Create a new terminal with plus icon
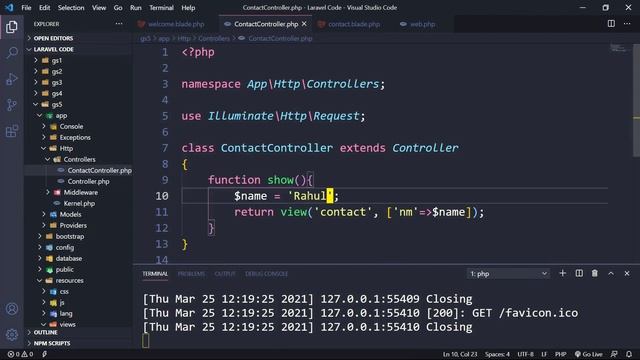 point(562,273)
